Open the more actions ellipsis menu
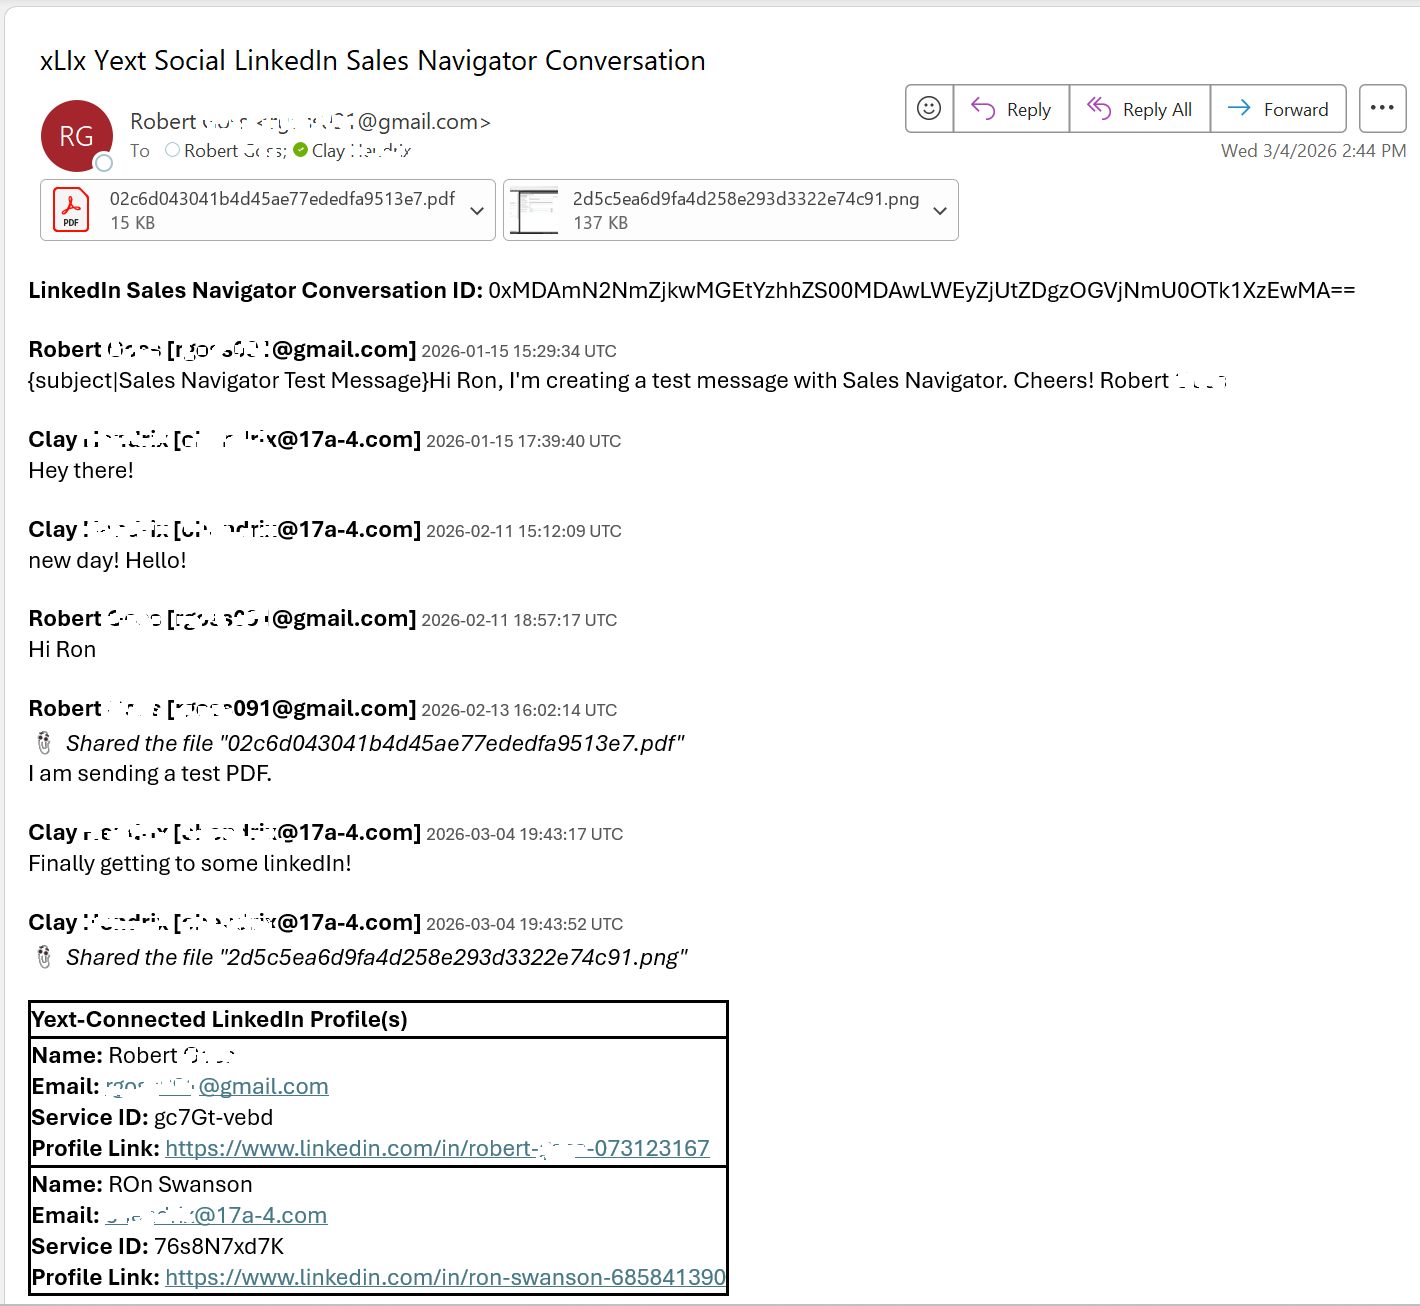Screen dimensions: 1420x1306 point(1382,108)
